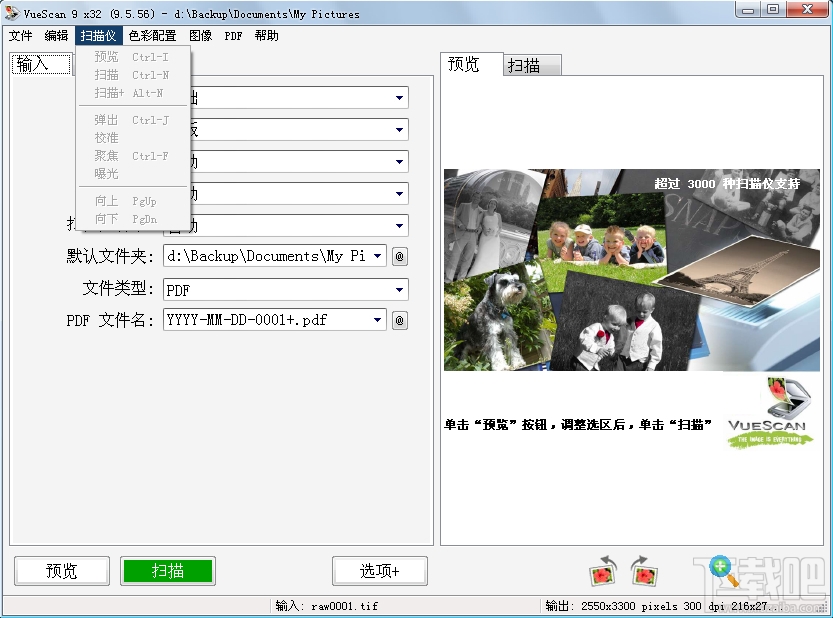Click the rotate counterclockwise image icon
Viewport: 833px width, 618px height.
click(x=603, y=572)
